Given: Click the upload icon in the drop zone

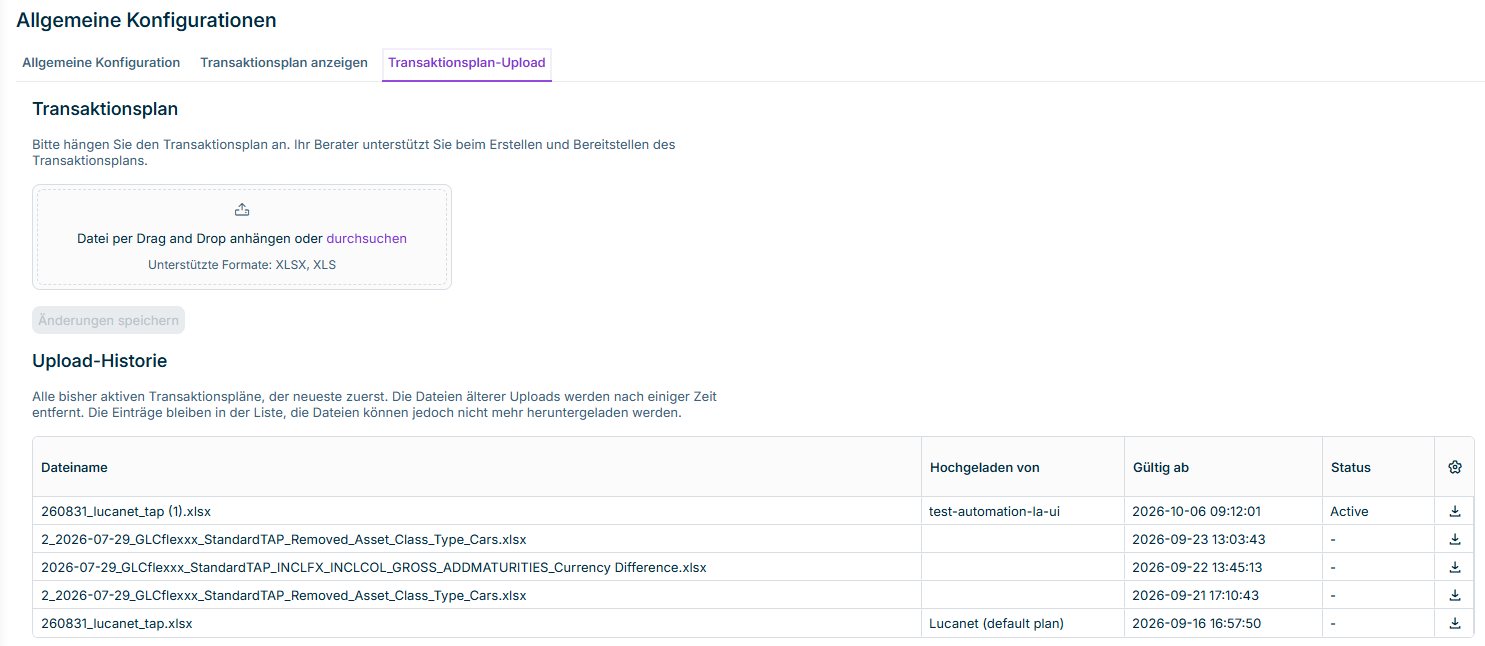Looking at the screenshot, I should tap(242, 210).
